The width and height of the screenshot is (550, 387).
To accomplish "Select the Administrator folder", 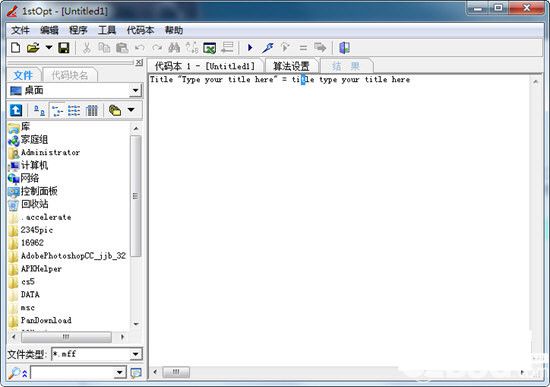I will pyautogui.click(x=50, y=153).
